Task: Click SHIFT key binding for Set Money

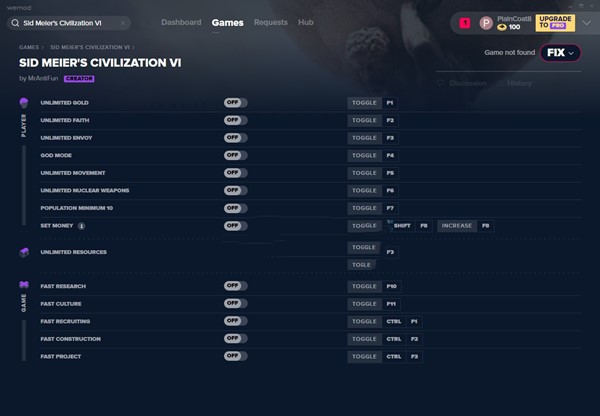Action: click(401, 226)
